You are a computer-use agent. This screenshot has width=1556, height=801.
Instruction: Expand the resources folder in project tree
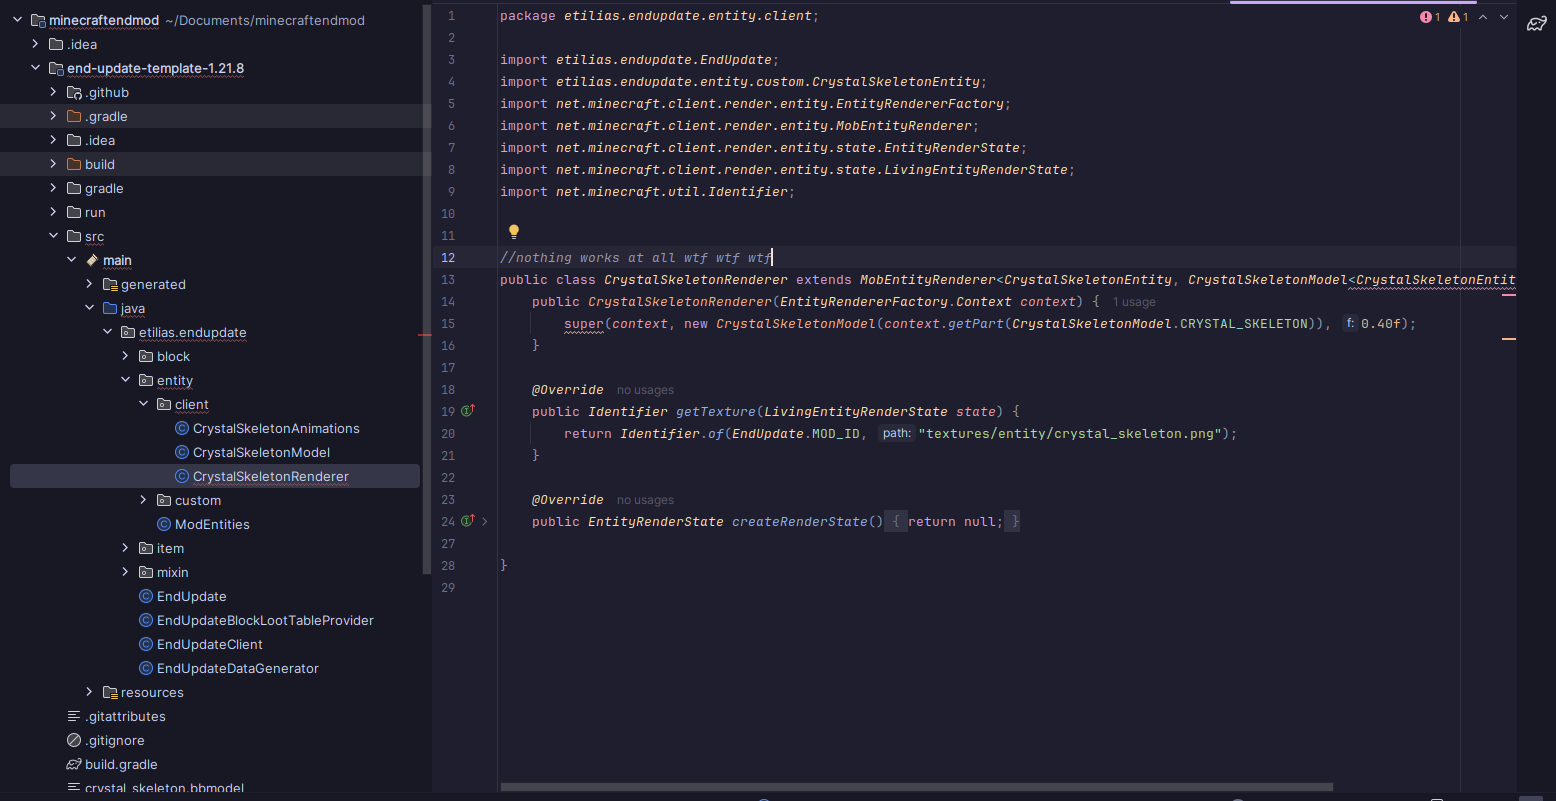coord(89,692)
